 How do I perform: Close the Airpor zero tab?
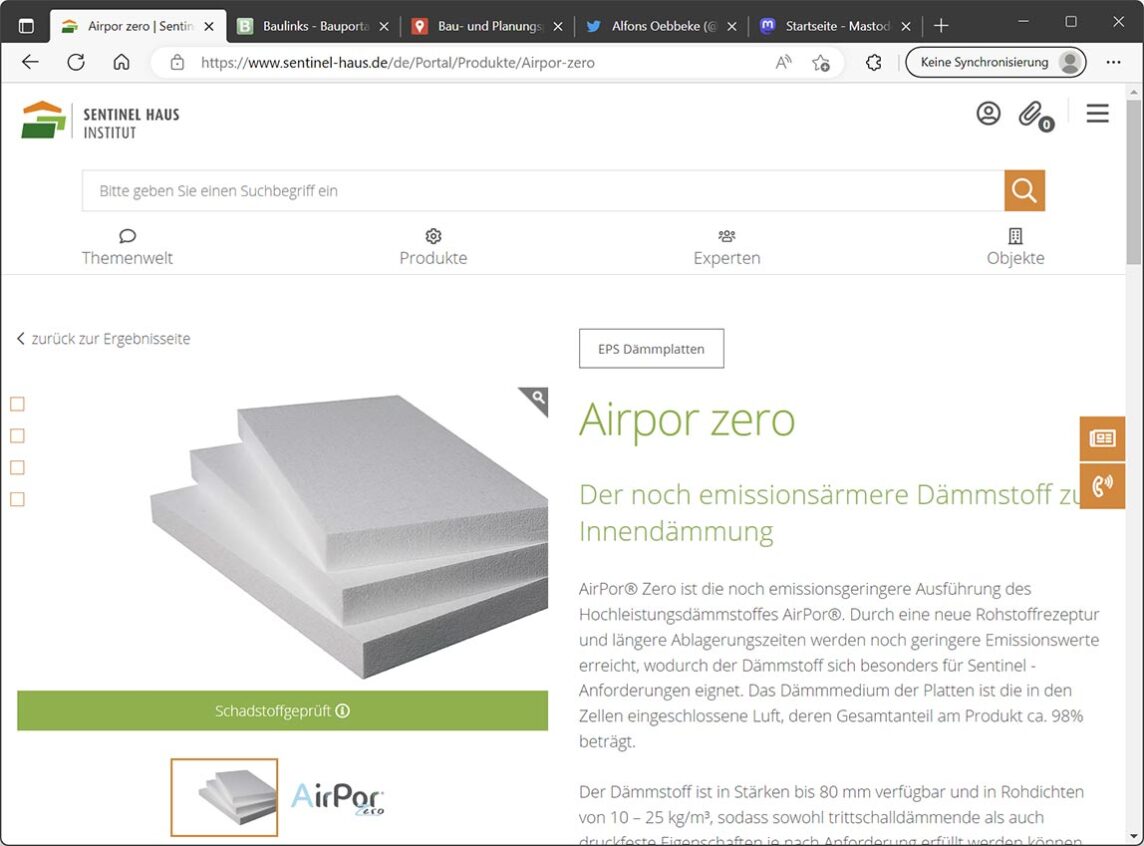pyautogui.click(x=209, y=26)
